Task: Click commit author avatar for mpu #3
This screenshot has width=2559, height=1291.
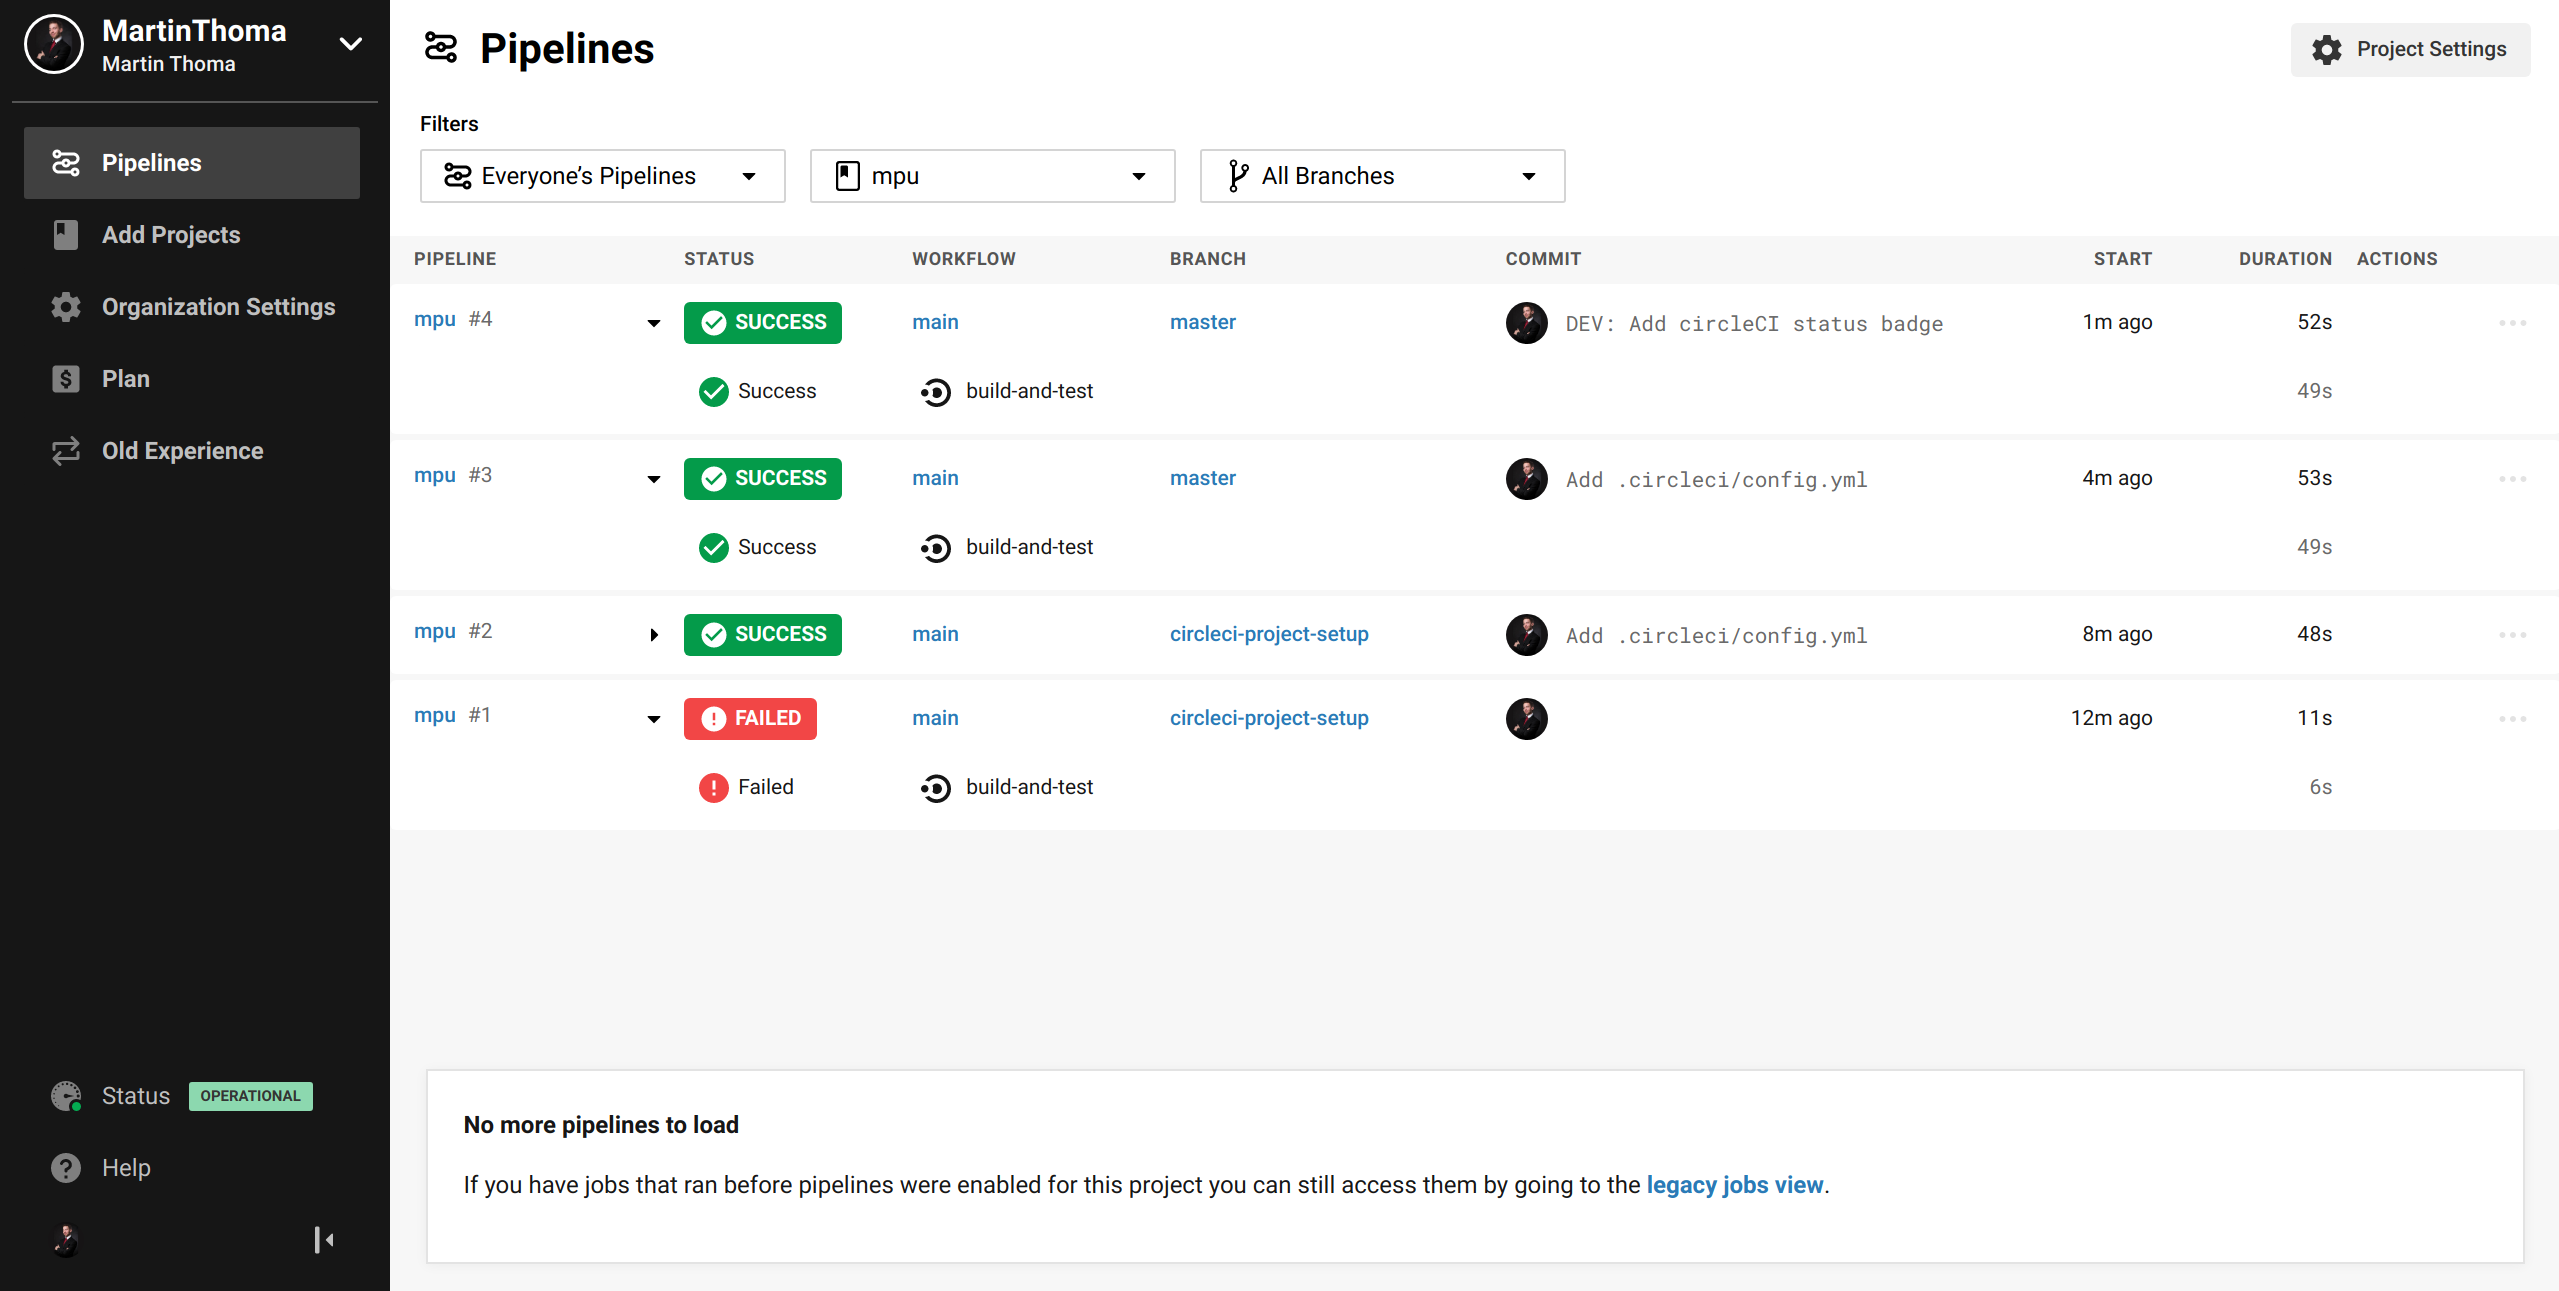Action: (1526, 479)
